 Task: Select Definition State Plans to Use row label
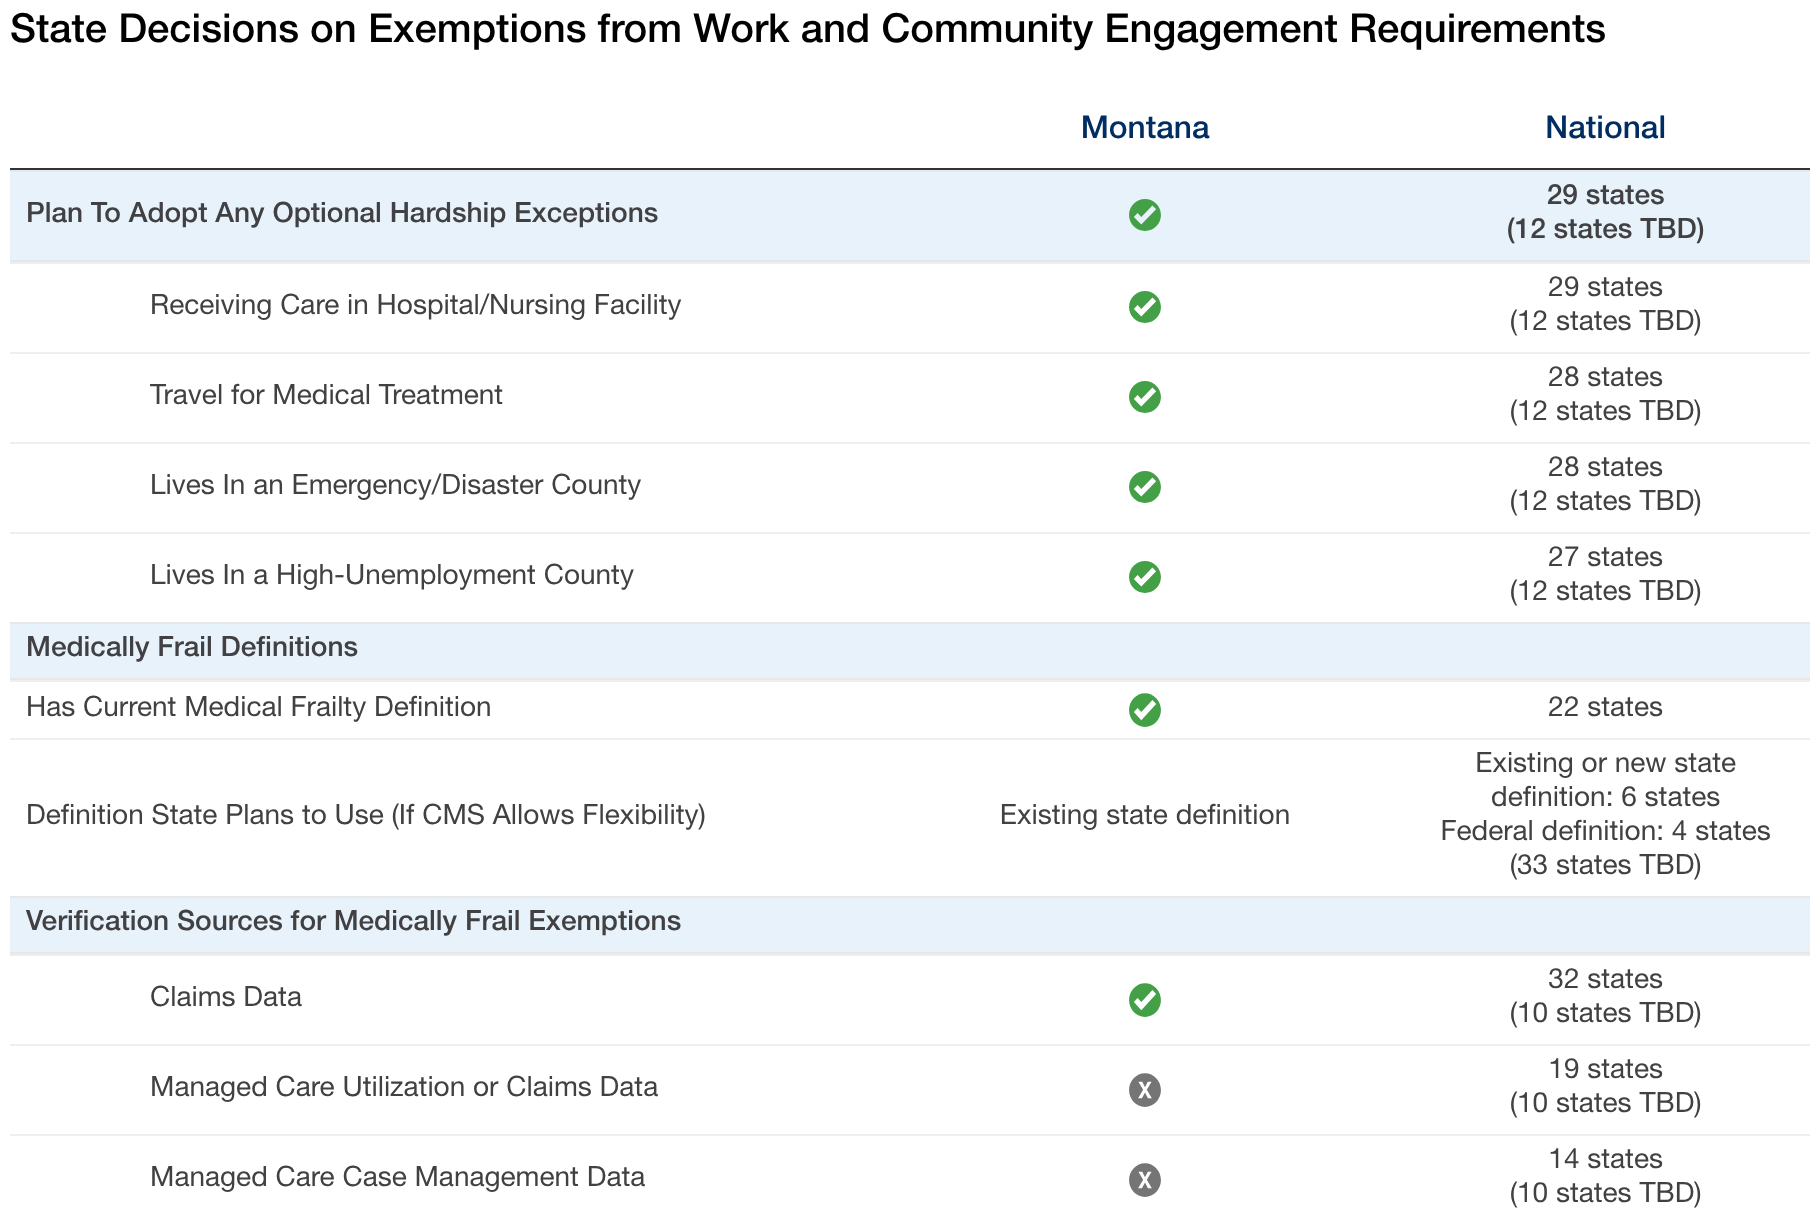(366, 815)
